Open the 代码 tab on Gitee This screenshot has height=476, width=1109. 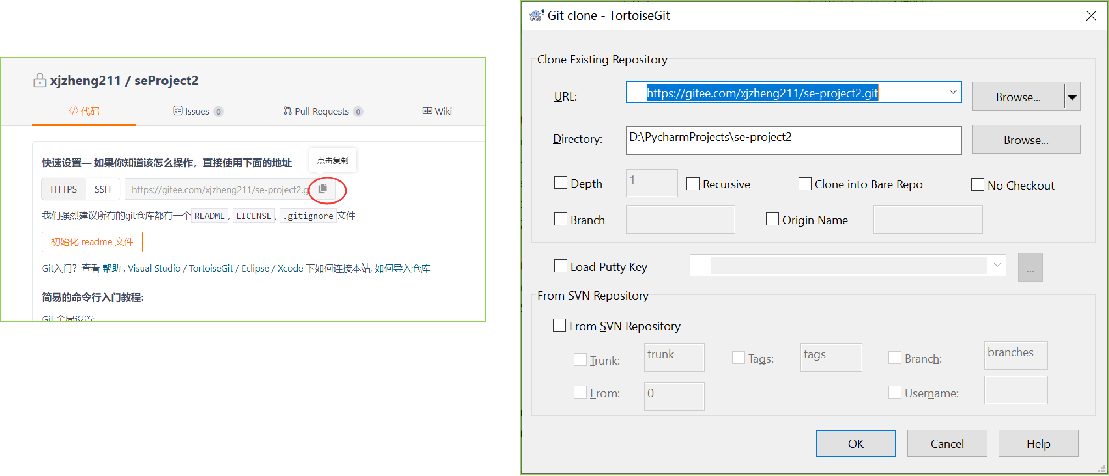(84, 112)
